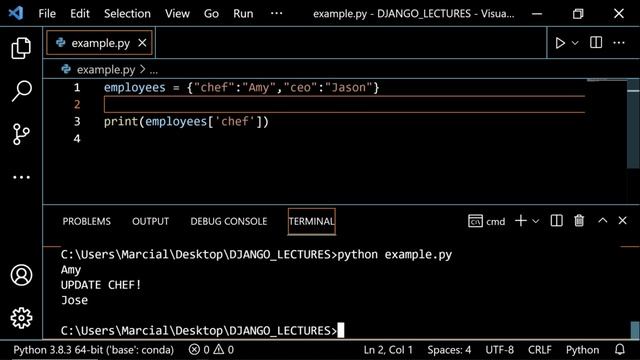The image size is (640, 360).
Task: Open the File menu
Action: (47, 13)
